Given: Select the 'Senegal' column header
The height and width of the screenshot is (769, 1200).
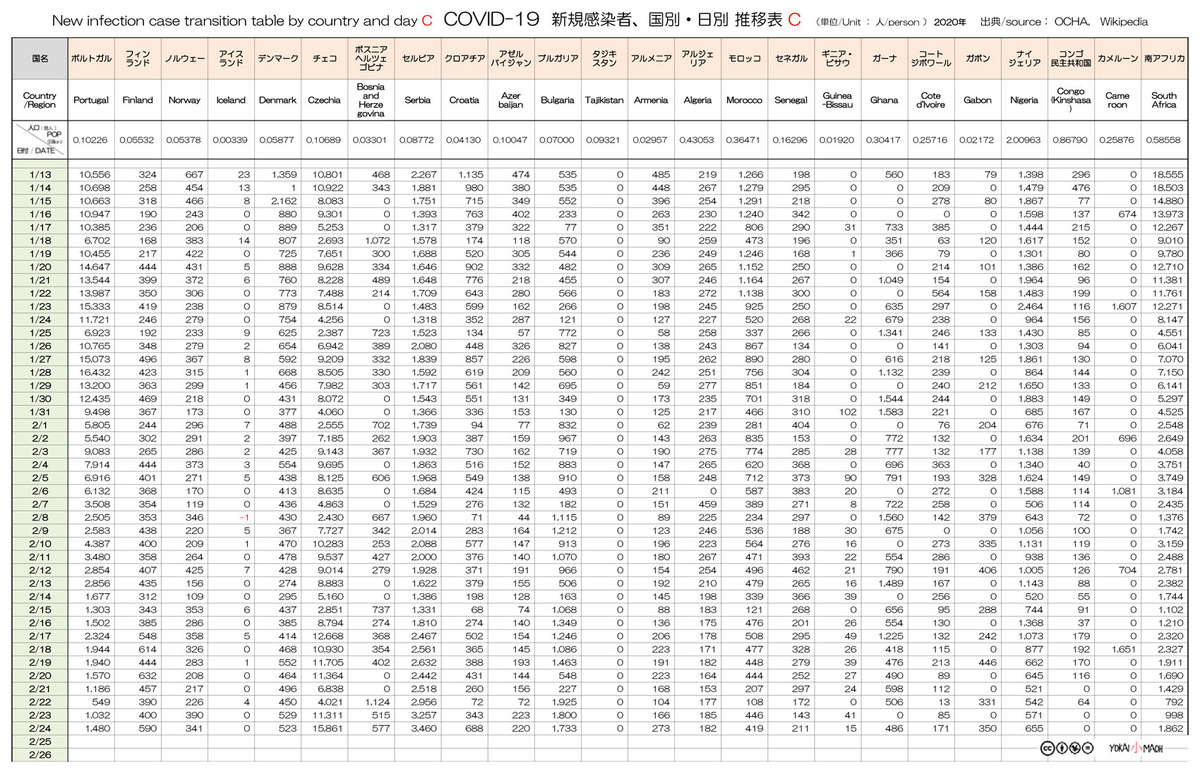Looking at the screenshot, I should click(791, 101).
